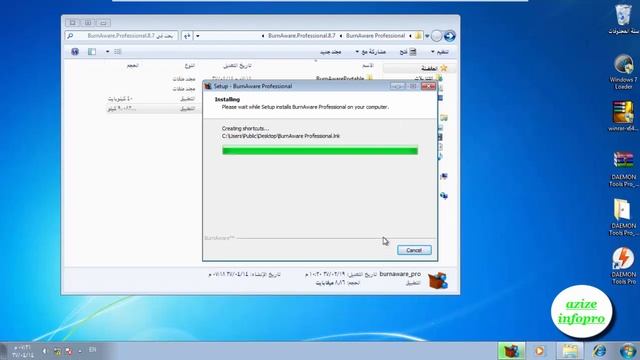Open Explorer help icon
Viewport: 640px width, 360px height.
(x=75, y=52)
